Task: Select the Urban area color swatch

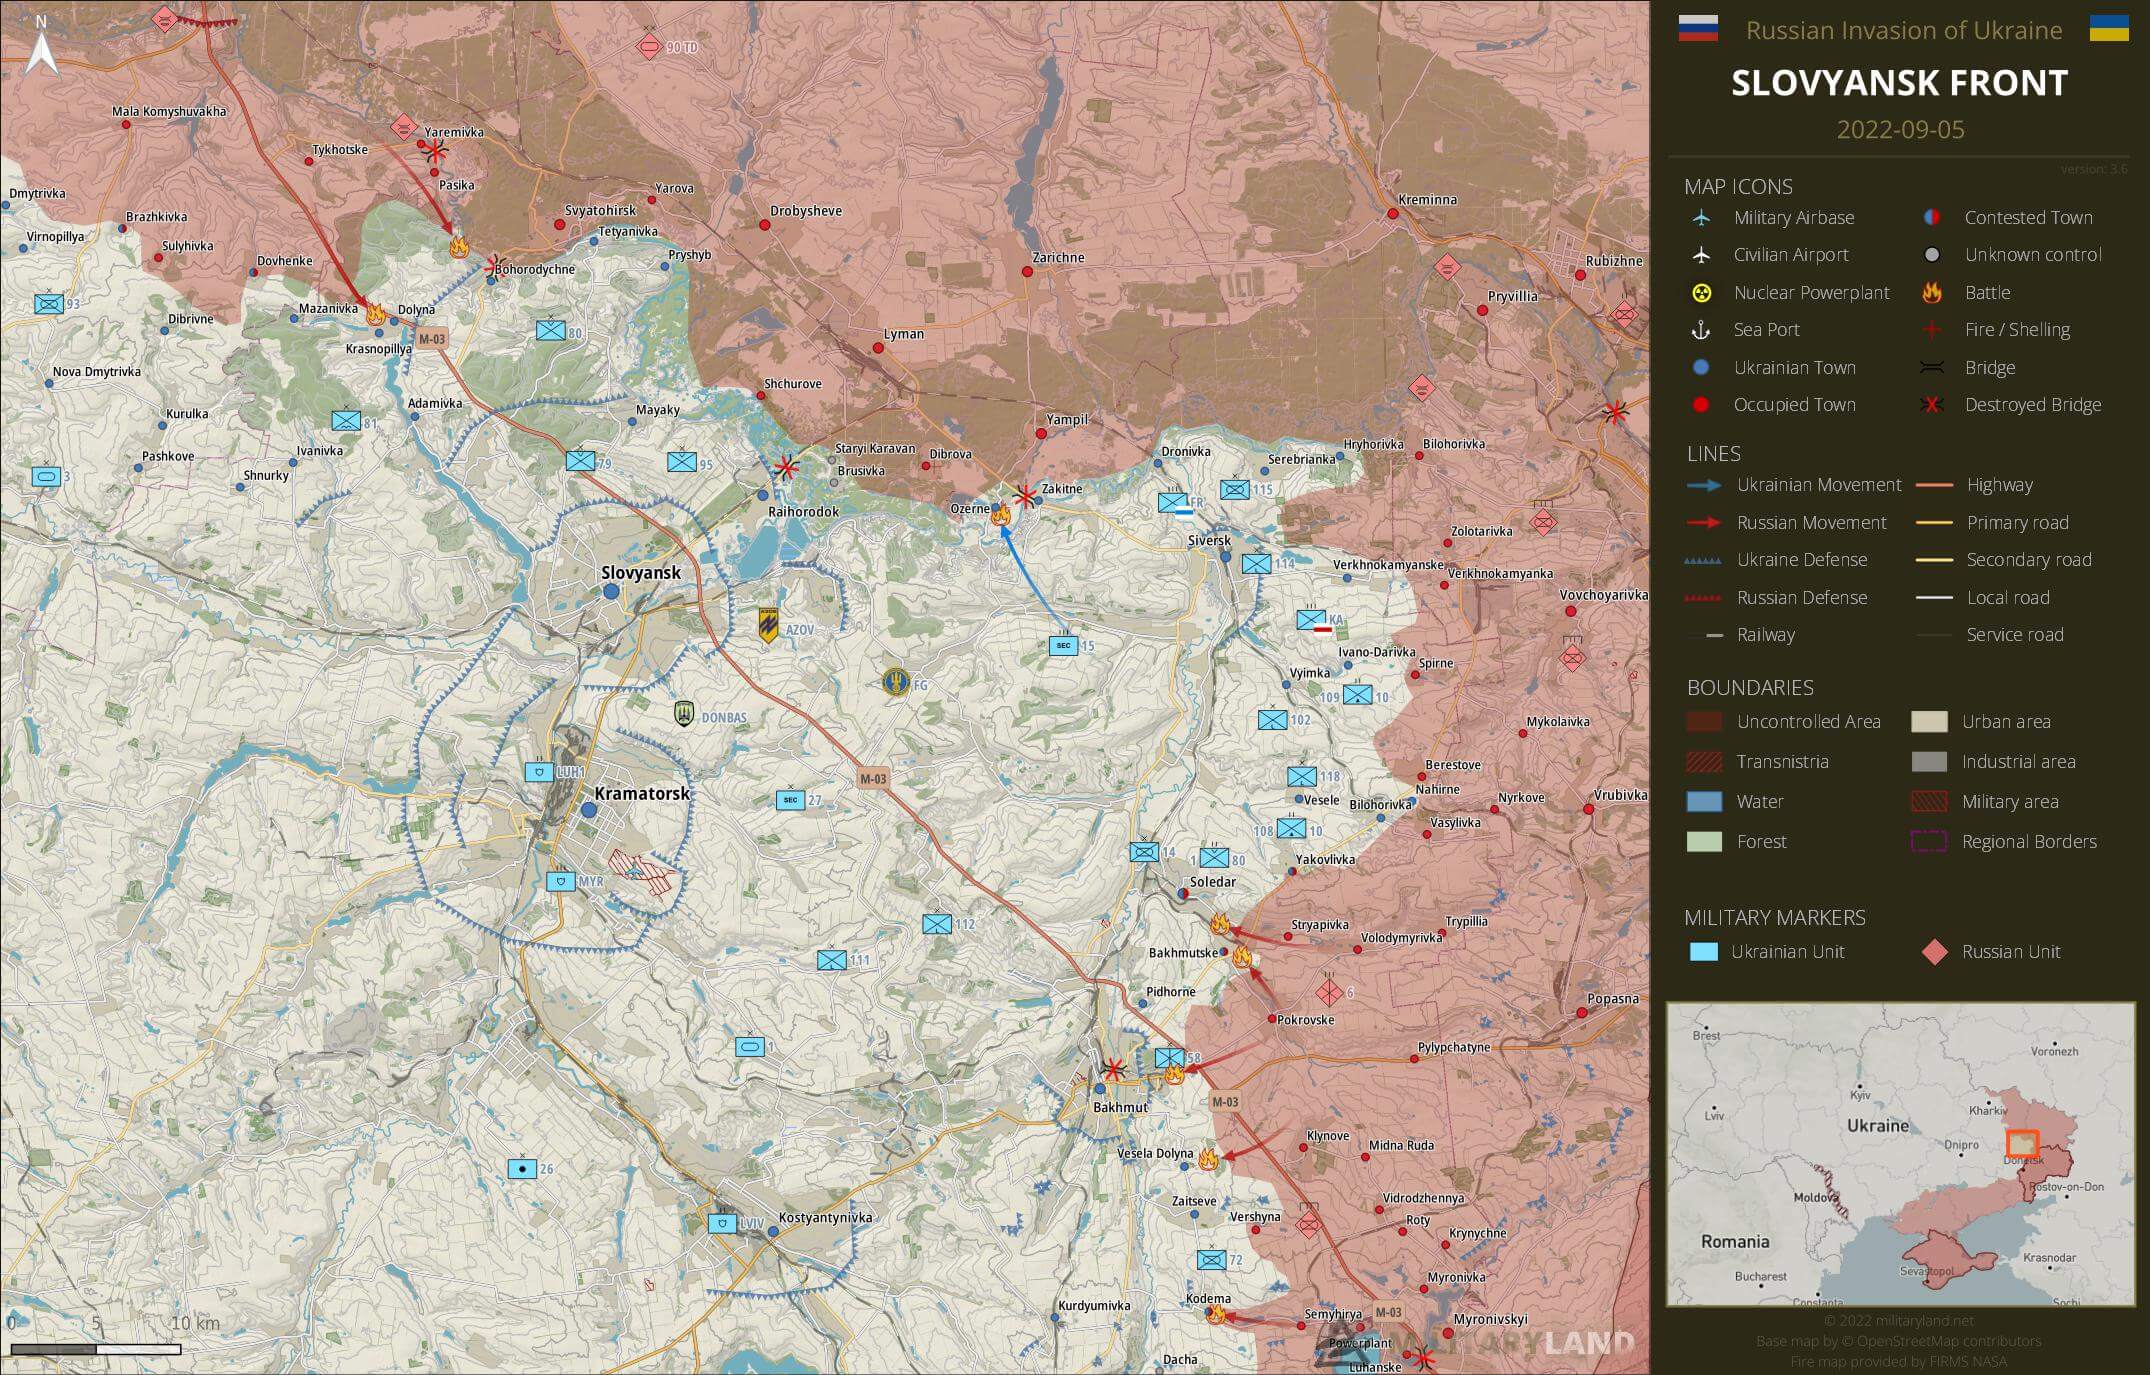Action: pos(1929,722)
